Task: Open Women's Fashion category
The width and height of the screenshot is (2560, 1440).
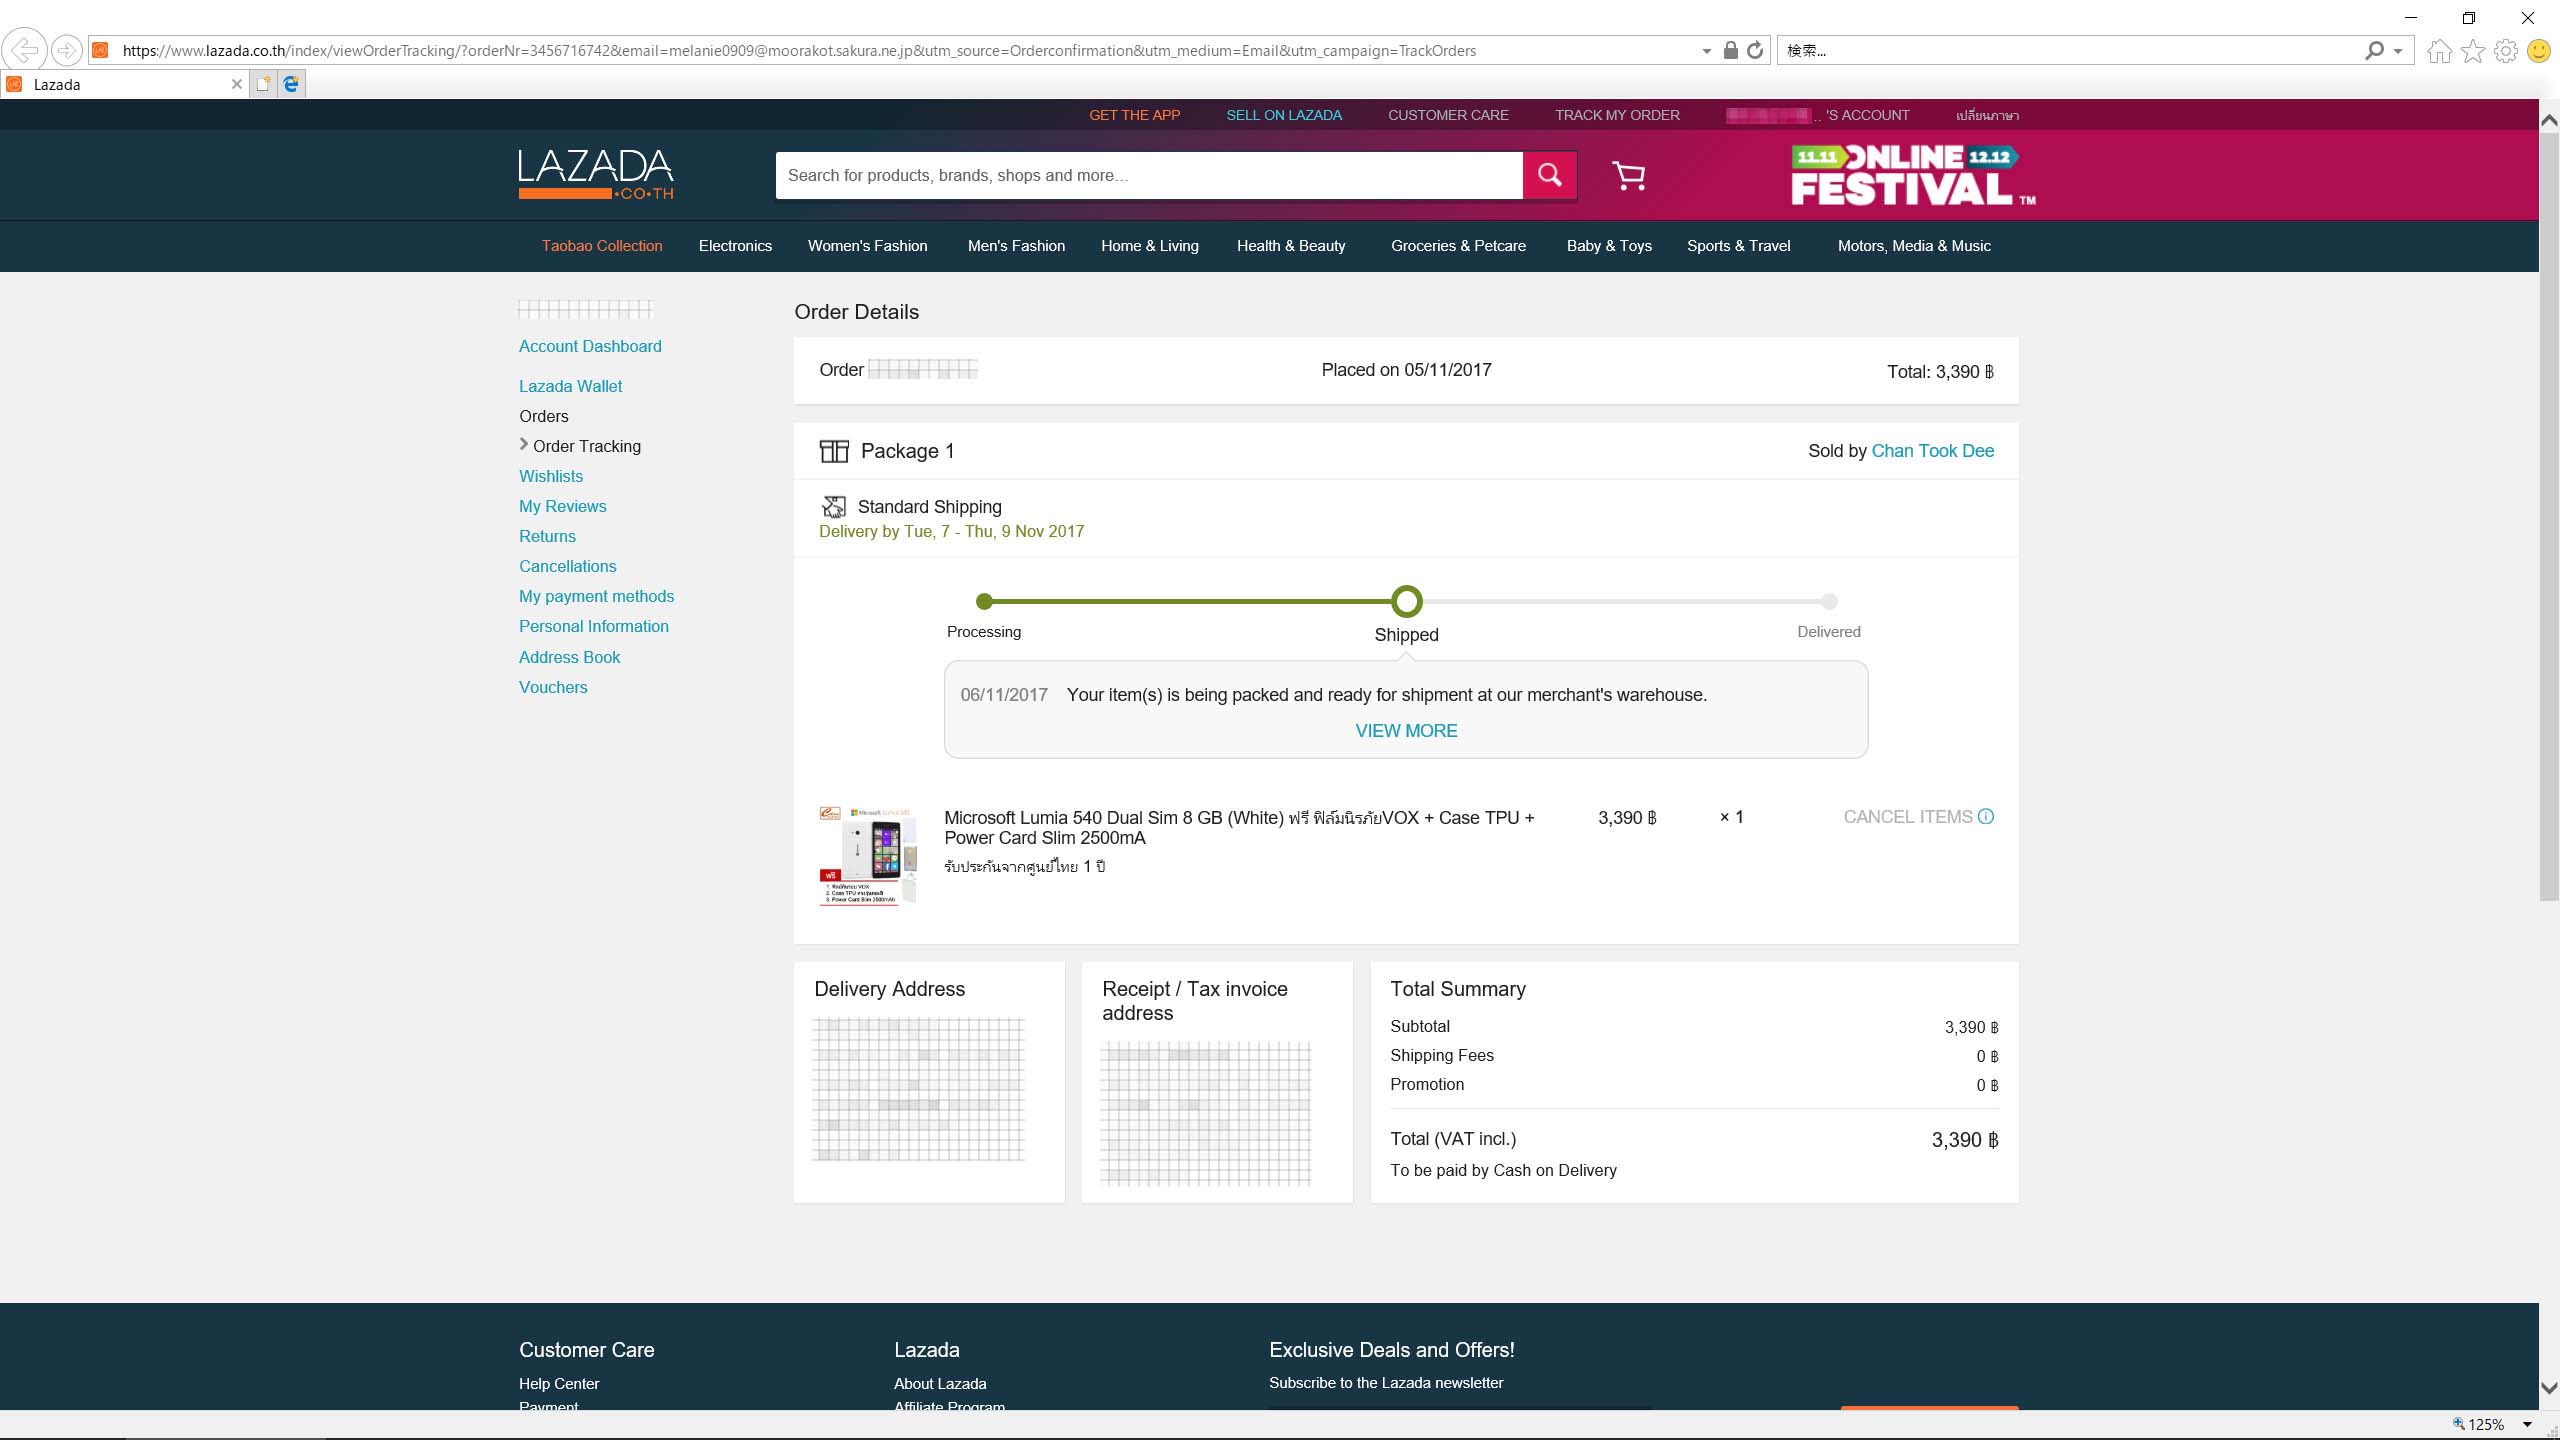Action: pyautogui.click(x=867, y=246)
